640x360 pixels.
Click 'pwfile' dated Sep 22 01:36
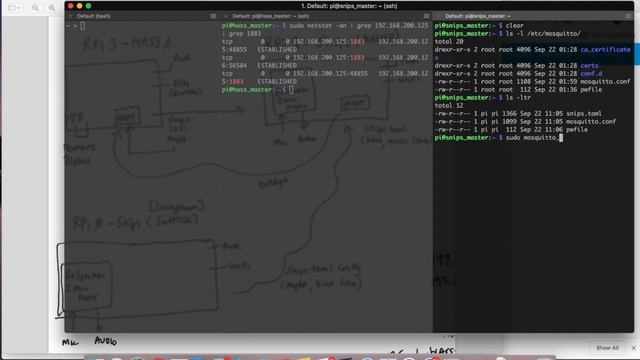click(x=591, y=89)
